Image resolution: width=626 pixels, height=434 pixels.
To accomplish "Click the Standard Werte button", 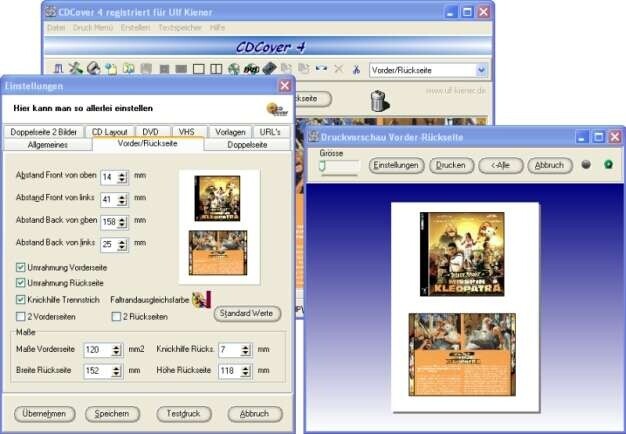I will coord(247,313).
